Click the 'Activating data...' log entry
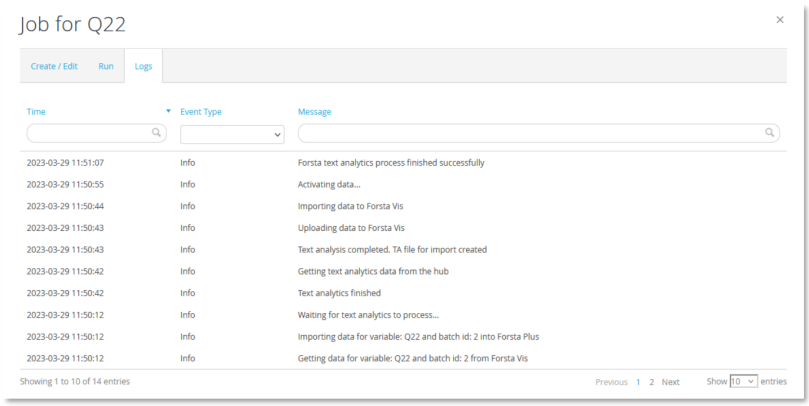The width and height of the screenshot is (809, 406). (329, 184)
